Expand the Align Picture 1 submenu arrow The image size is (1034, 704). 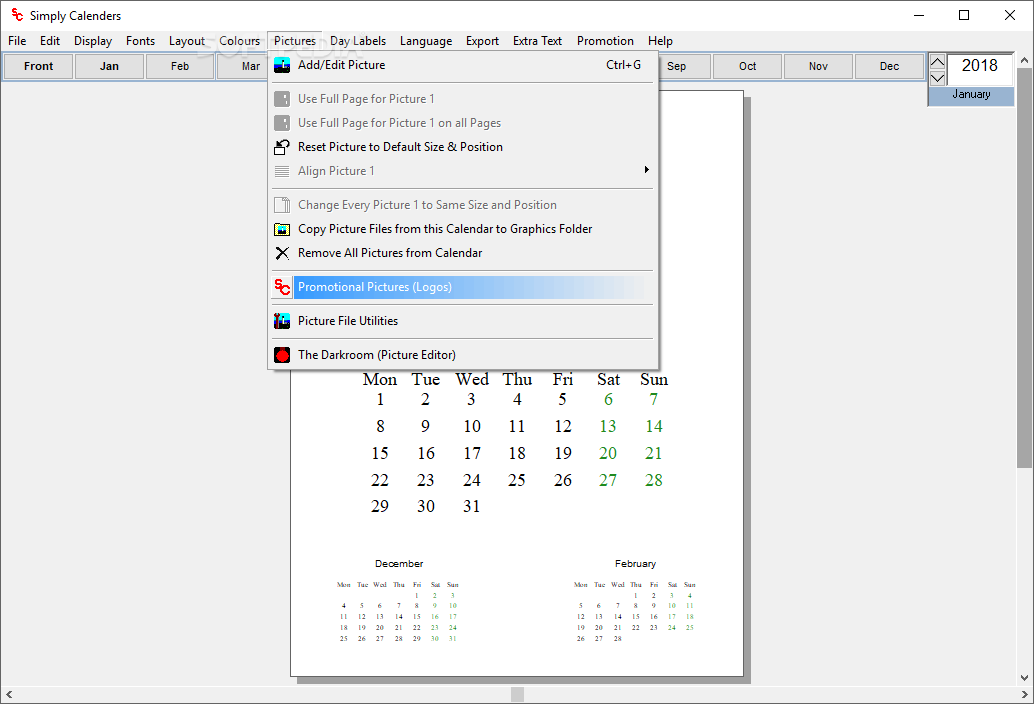pos(646,170)
